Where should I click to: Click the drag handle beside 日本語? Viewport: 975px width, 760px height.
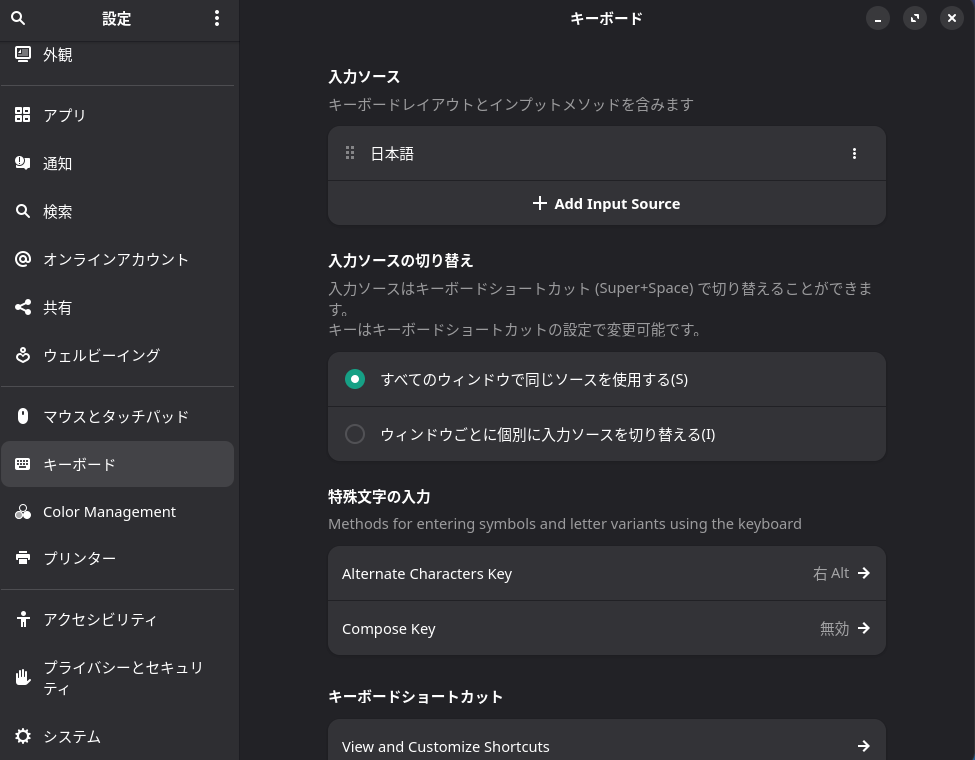(x=350, y=154)
